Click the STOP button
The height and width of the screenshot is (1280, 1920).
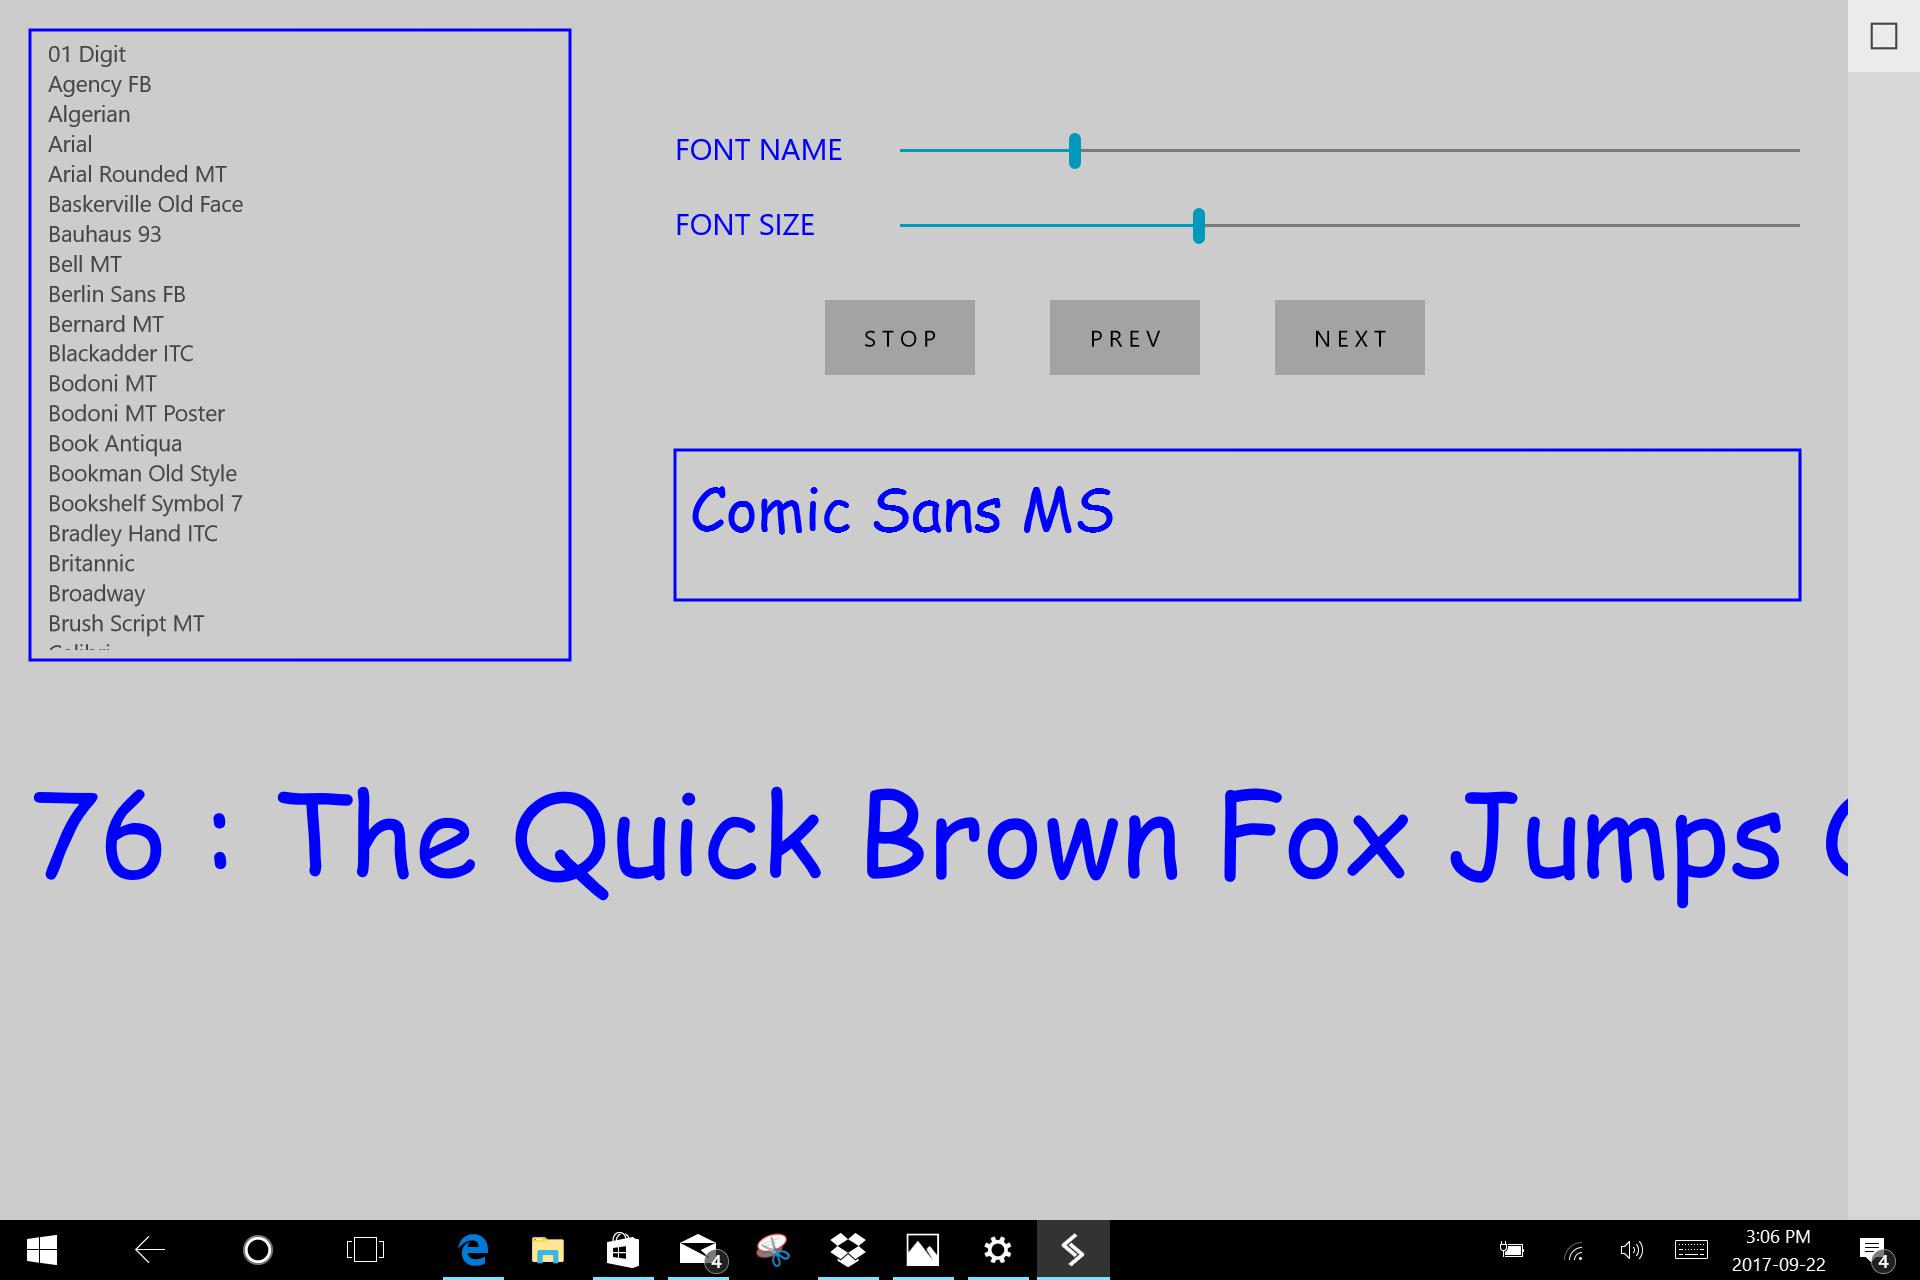click(900, 338)
